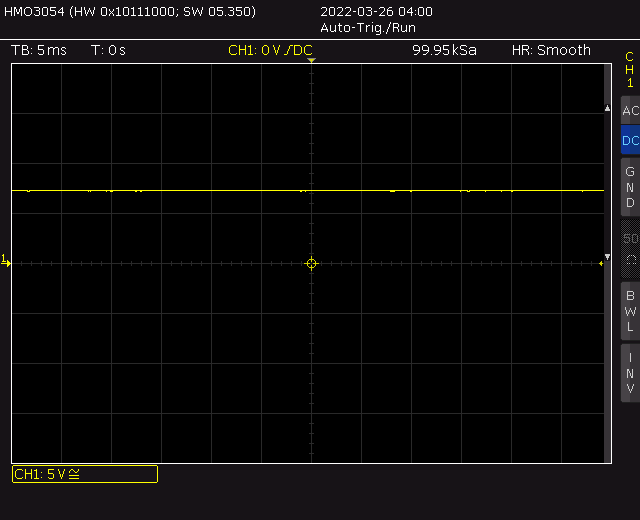Click the trigger time marker at top of grid
Screen dimensions: 640x520
pos(311,62)
